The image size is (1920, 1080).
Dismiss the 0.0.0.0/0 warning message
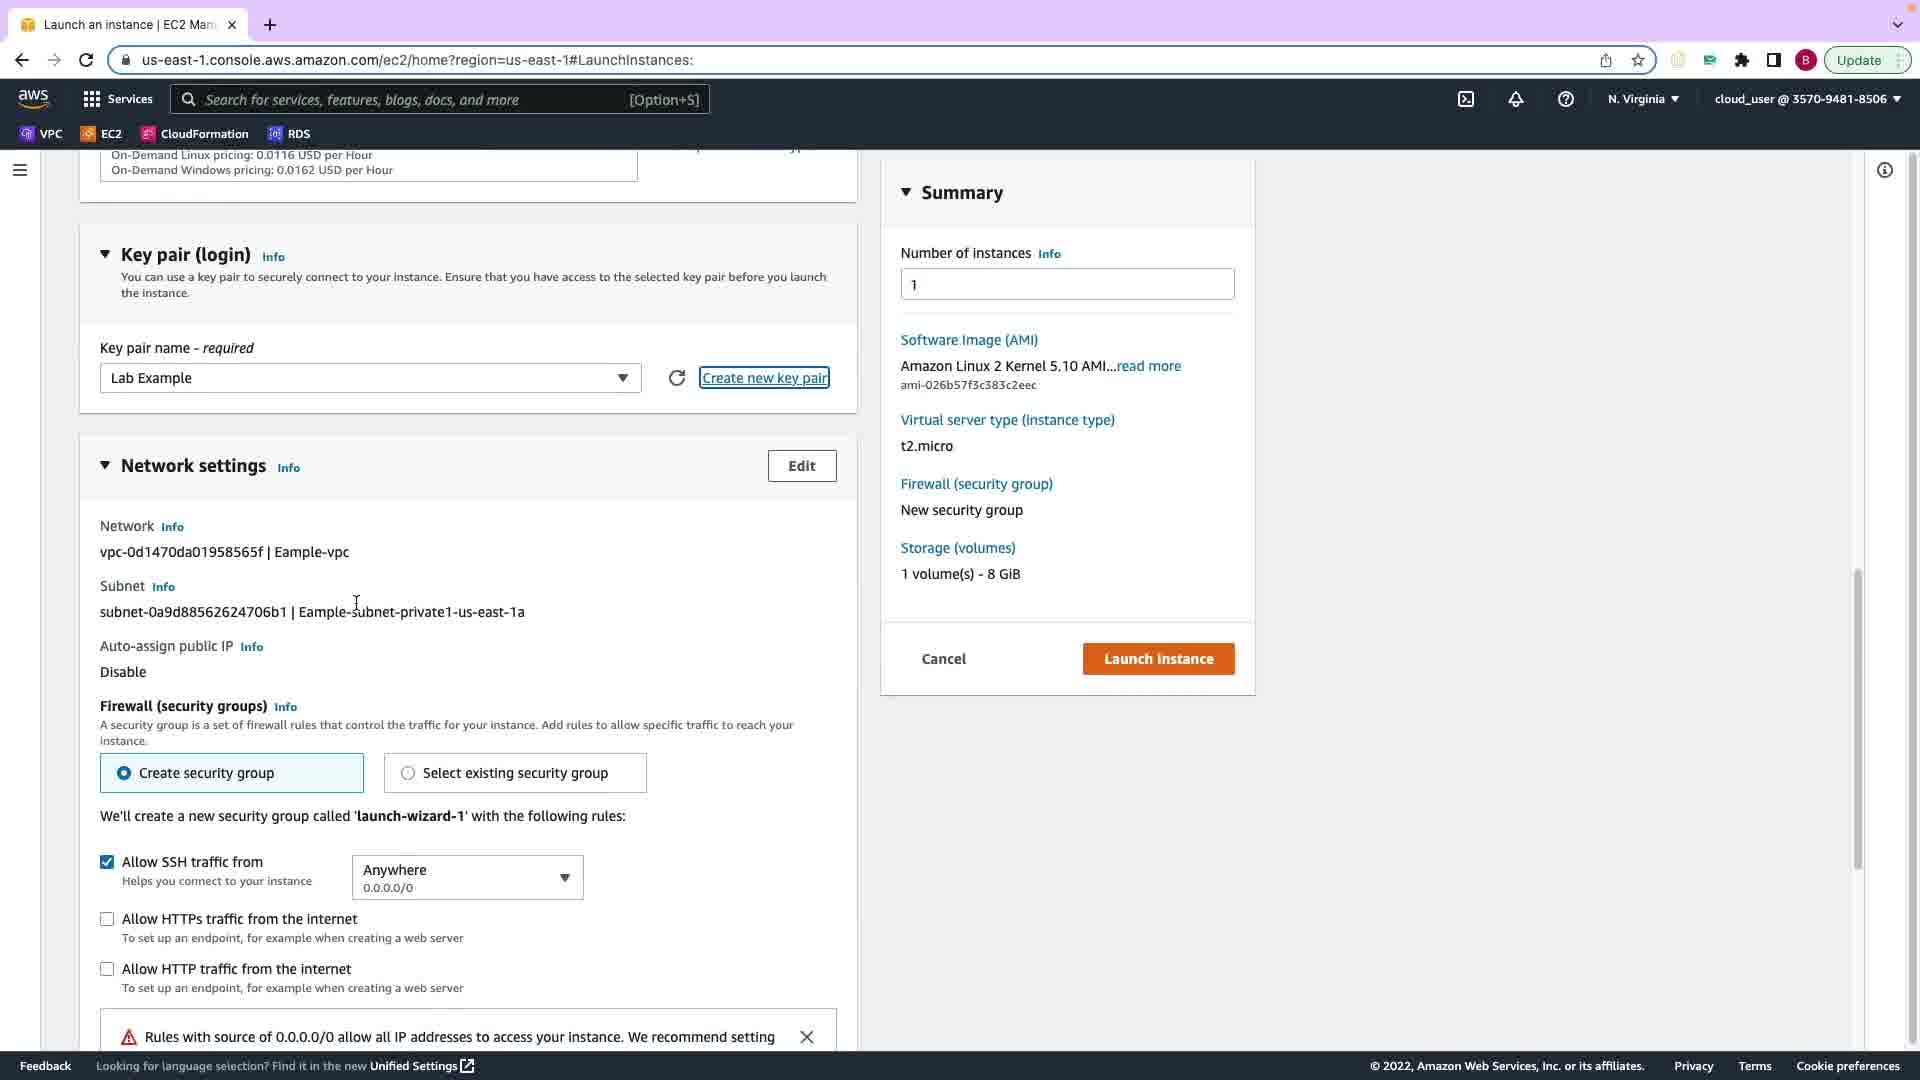807,1037
